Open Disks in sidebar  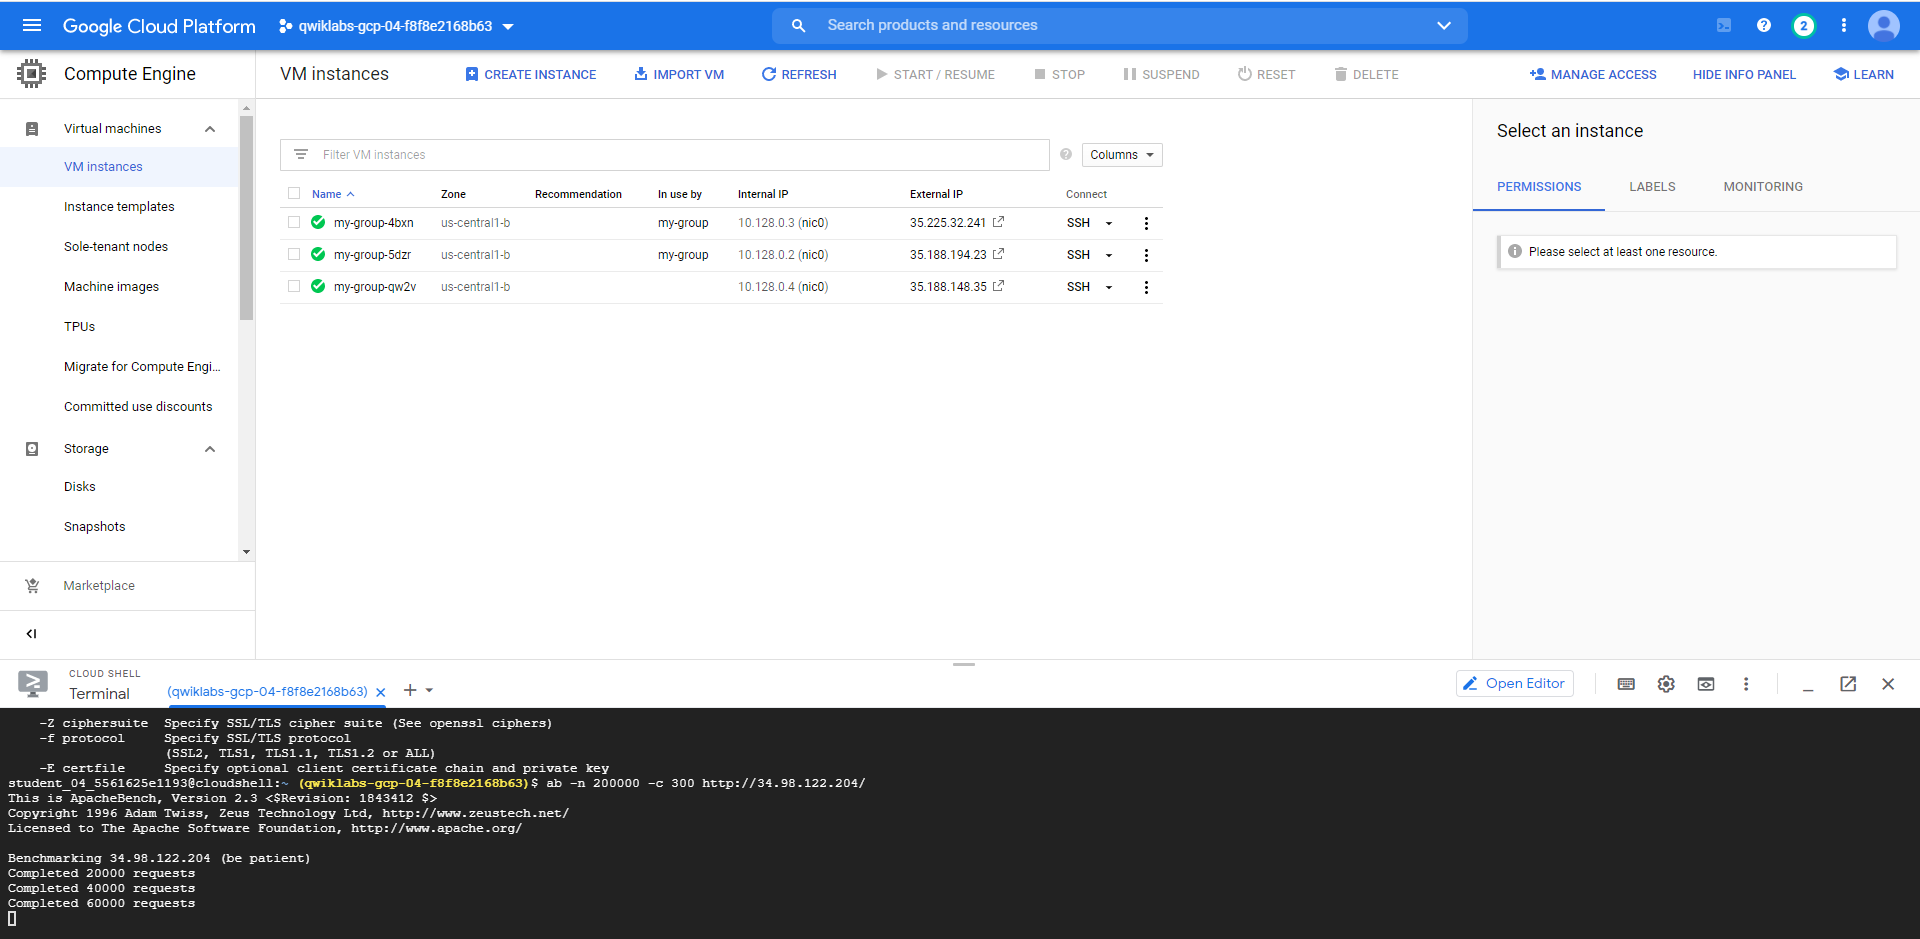coord(80,487)
